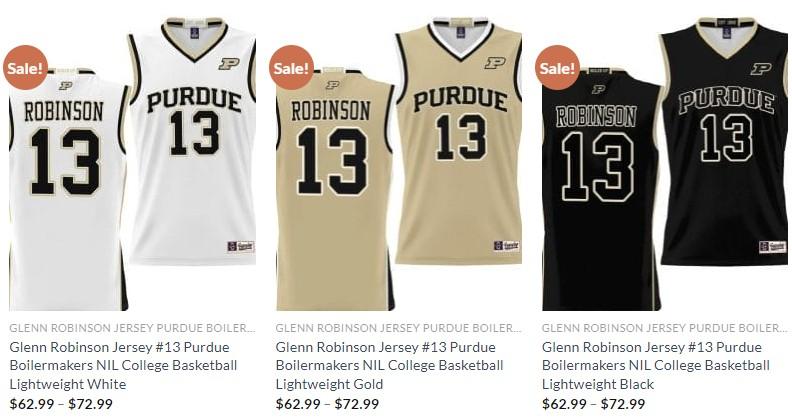Open the Lightweight Gold jersey product title
Image resolution: width=792 pixels, height=420 pixels.
389,365
